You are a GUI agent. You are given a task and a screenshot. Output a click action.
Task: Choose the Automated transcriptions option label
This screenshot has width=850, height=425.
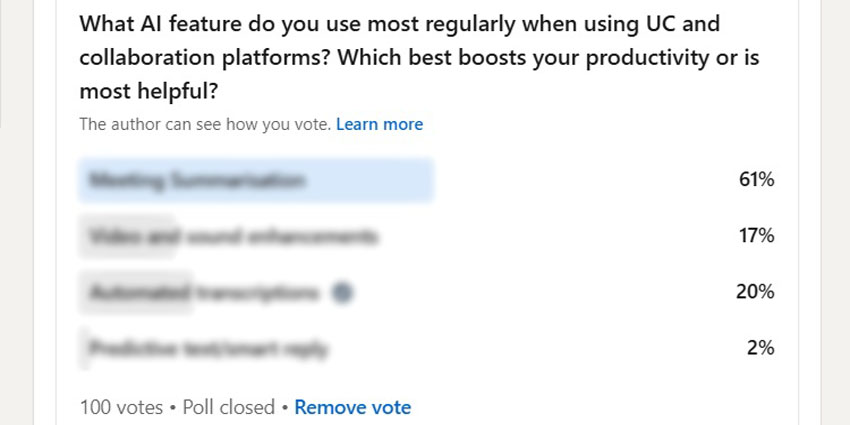[204, 293]
